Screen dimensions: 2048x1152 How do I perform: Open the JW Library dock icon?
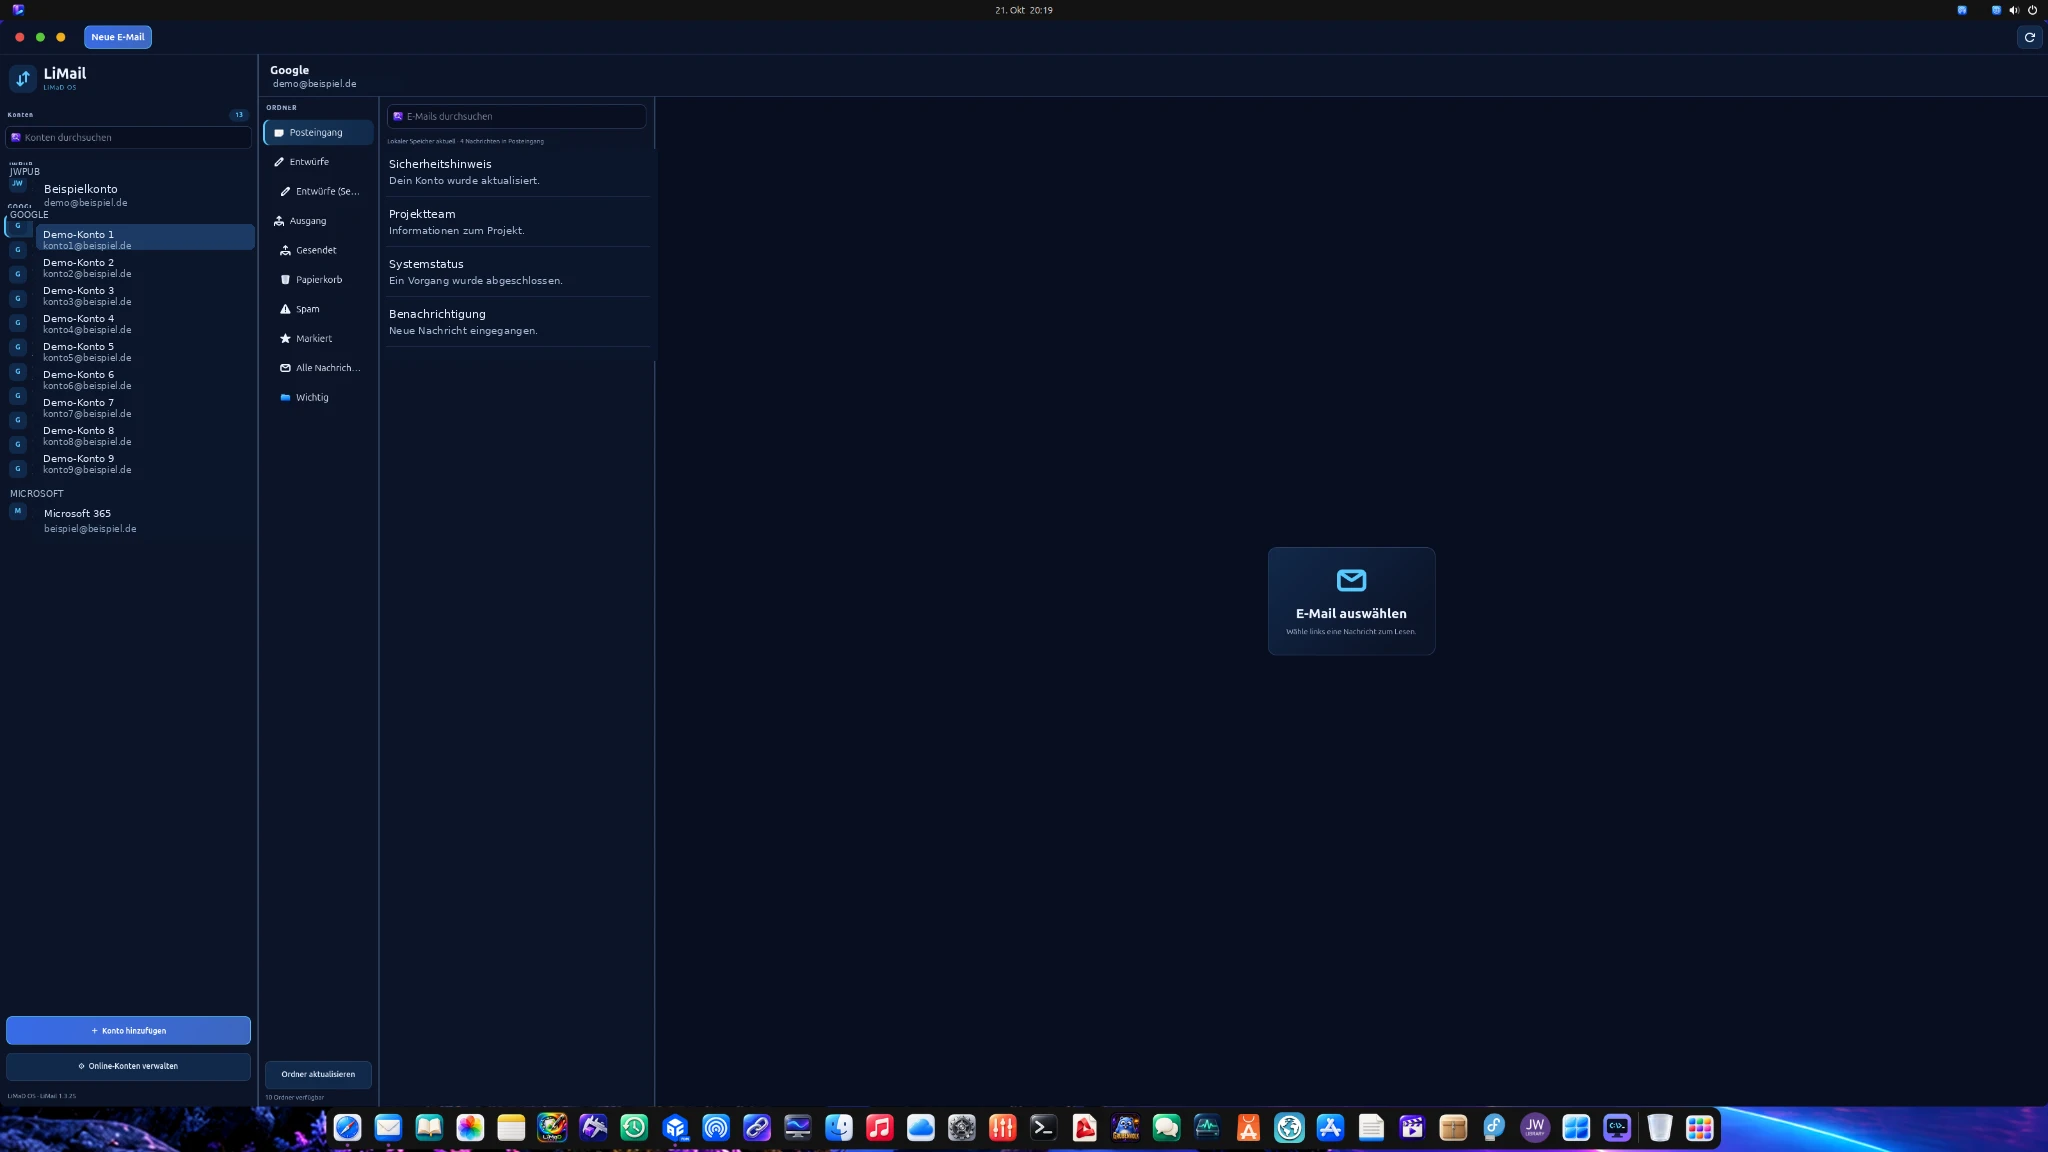1535,1128
